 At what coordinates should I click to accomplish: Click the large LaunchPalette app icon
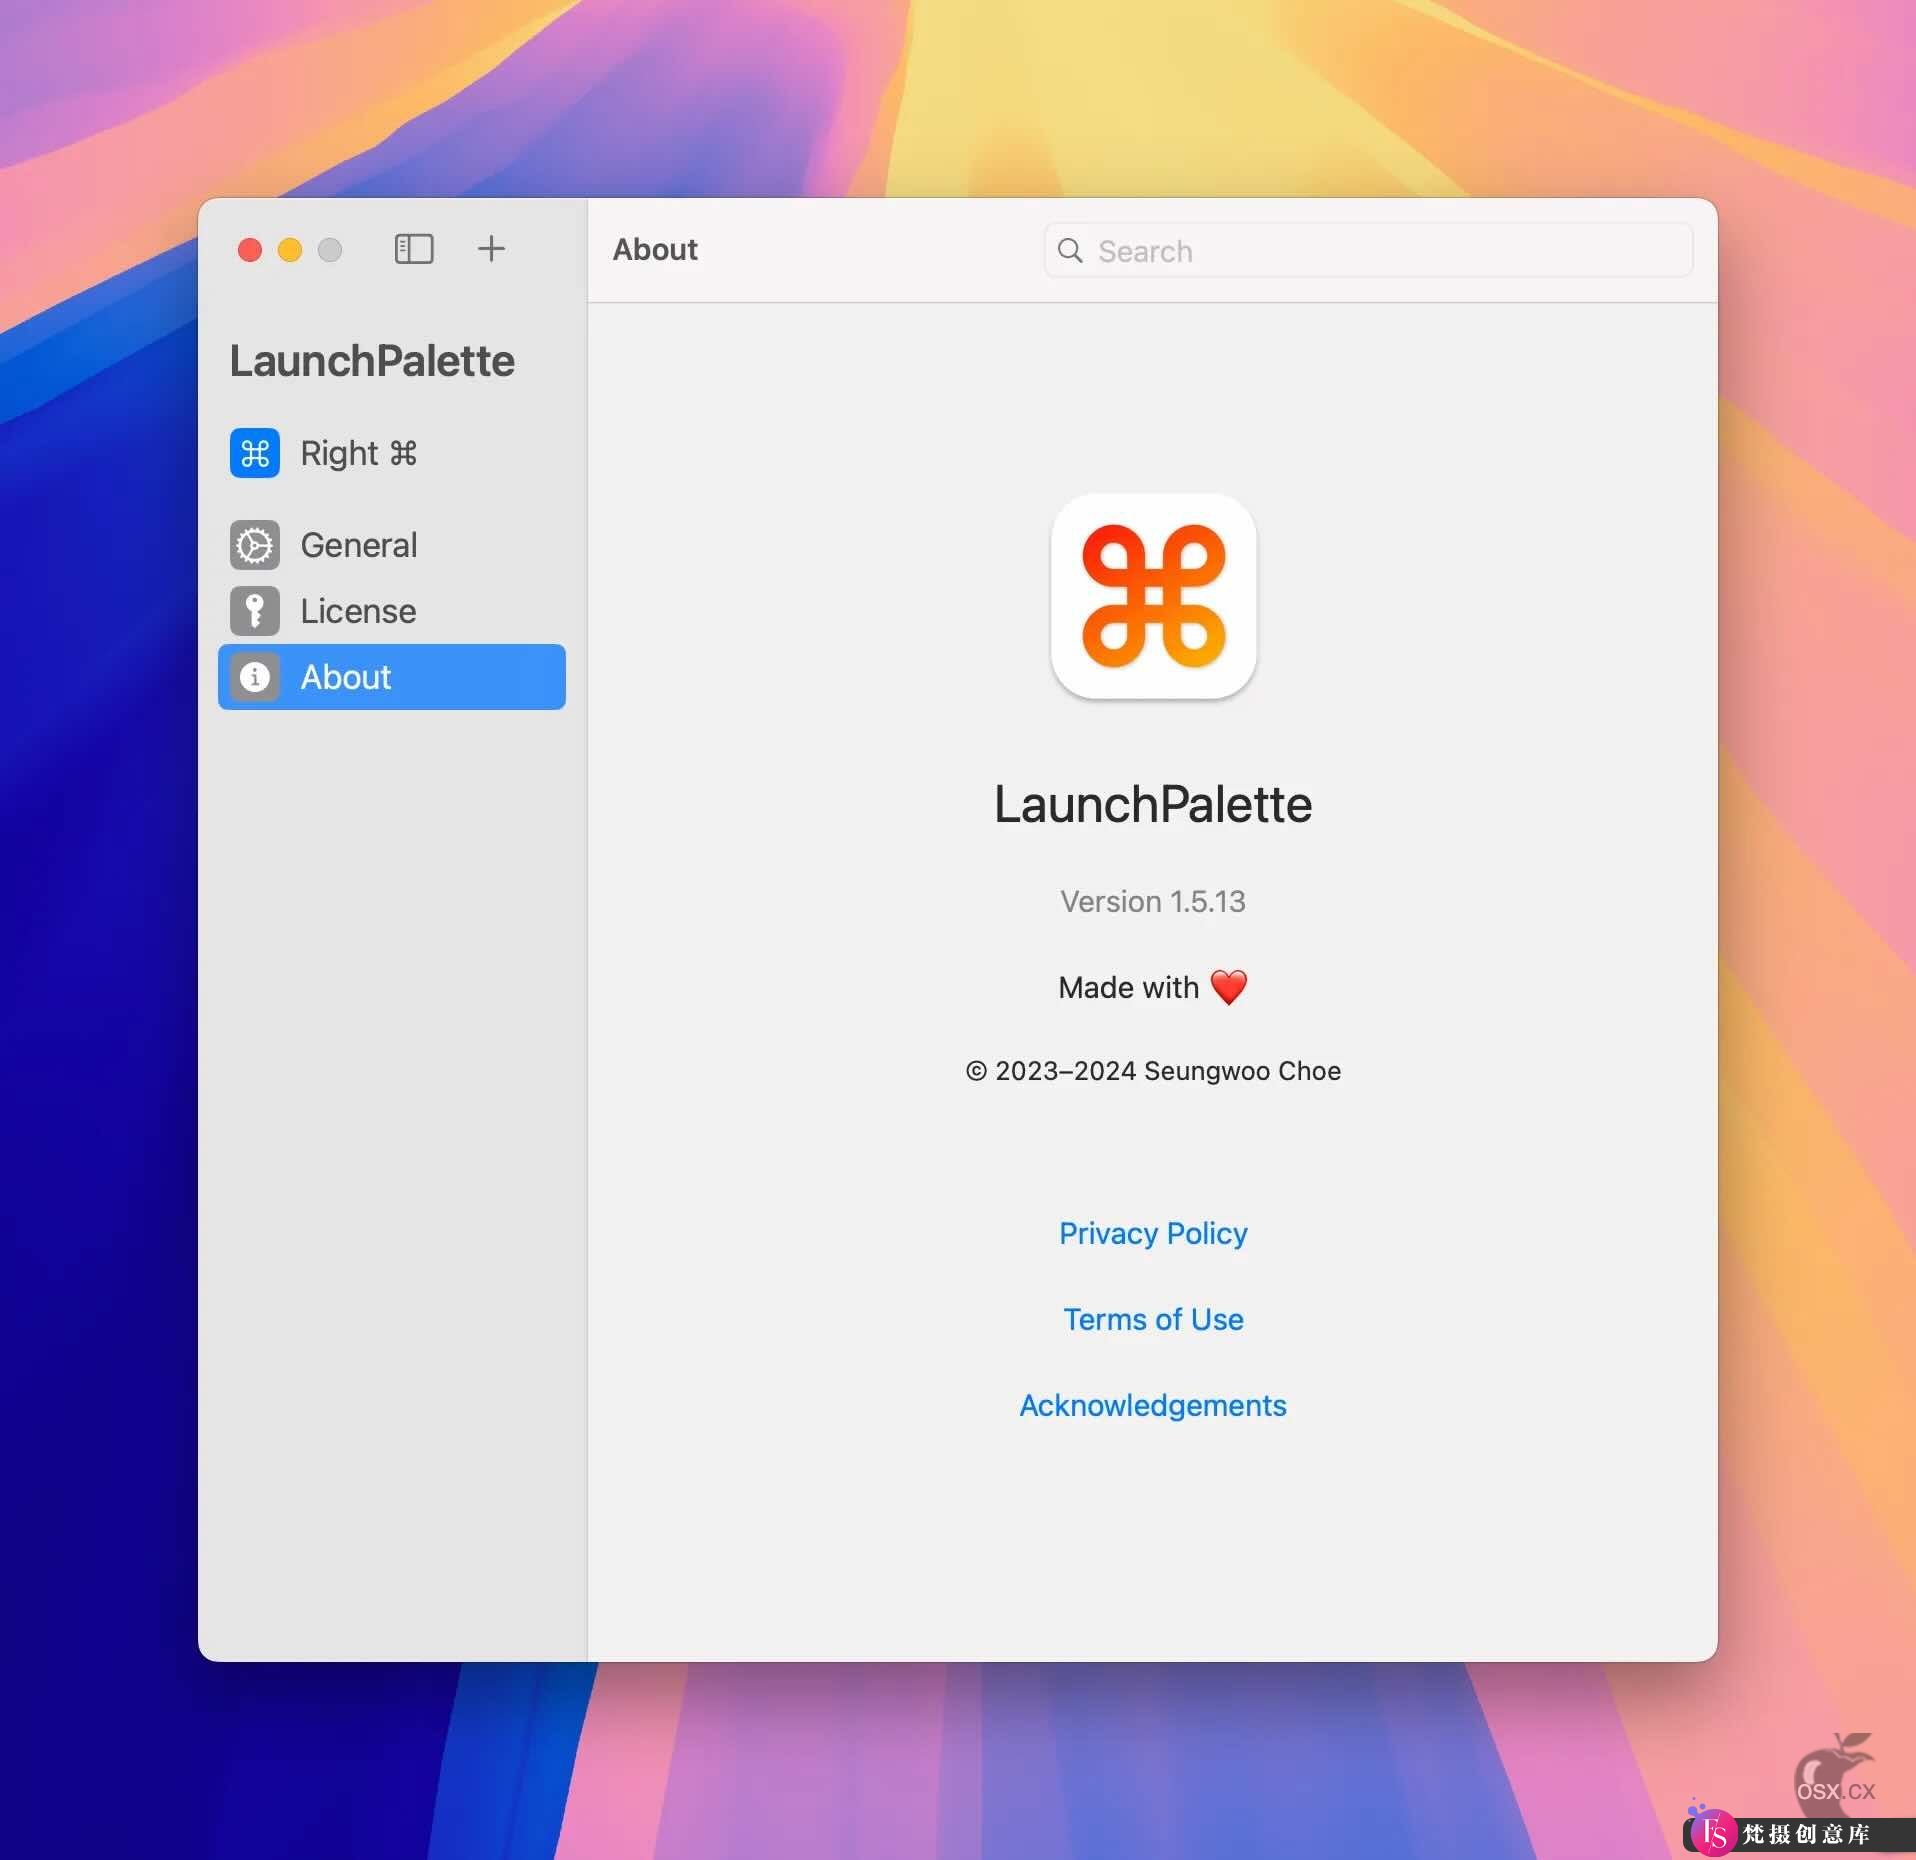(x=1153, y=597)
